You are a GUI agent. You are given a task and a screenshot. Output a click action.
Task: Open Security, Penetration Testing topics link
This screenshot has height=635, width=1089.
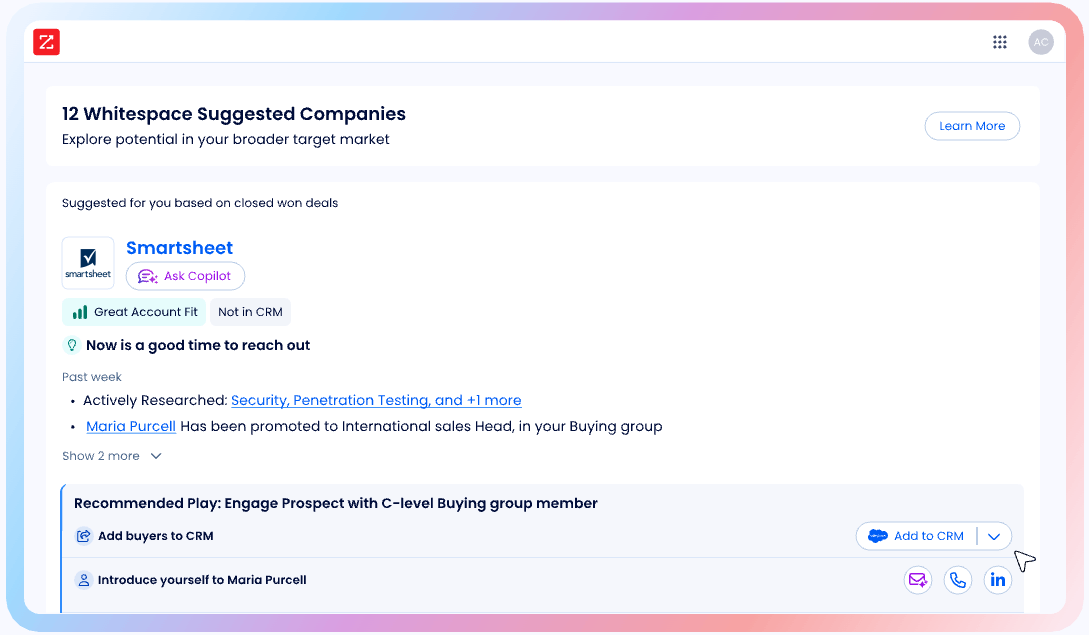376,400
